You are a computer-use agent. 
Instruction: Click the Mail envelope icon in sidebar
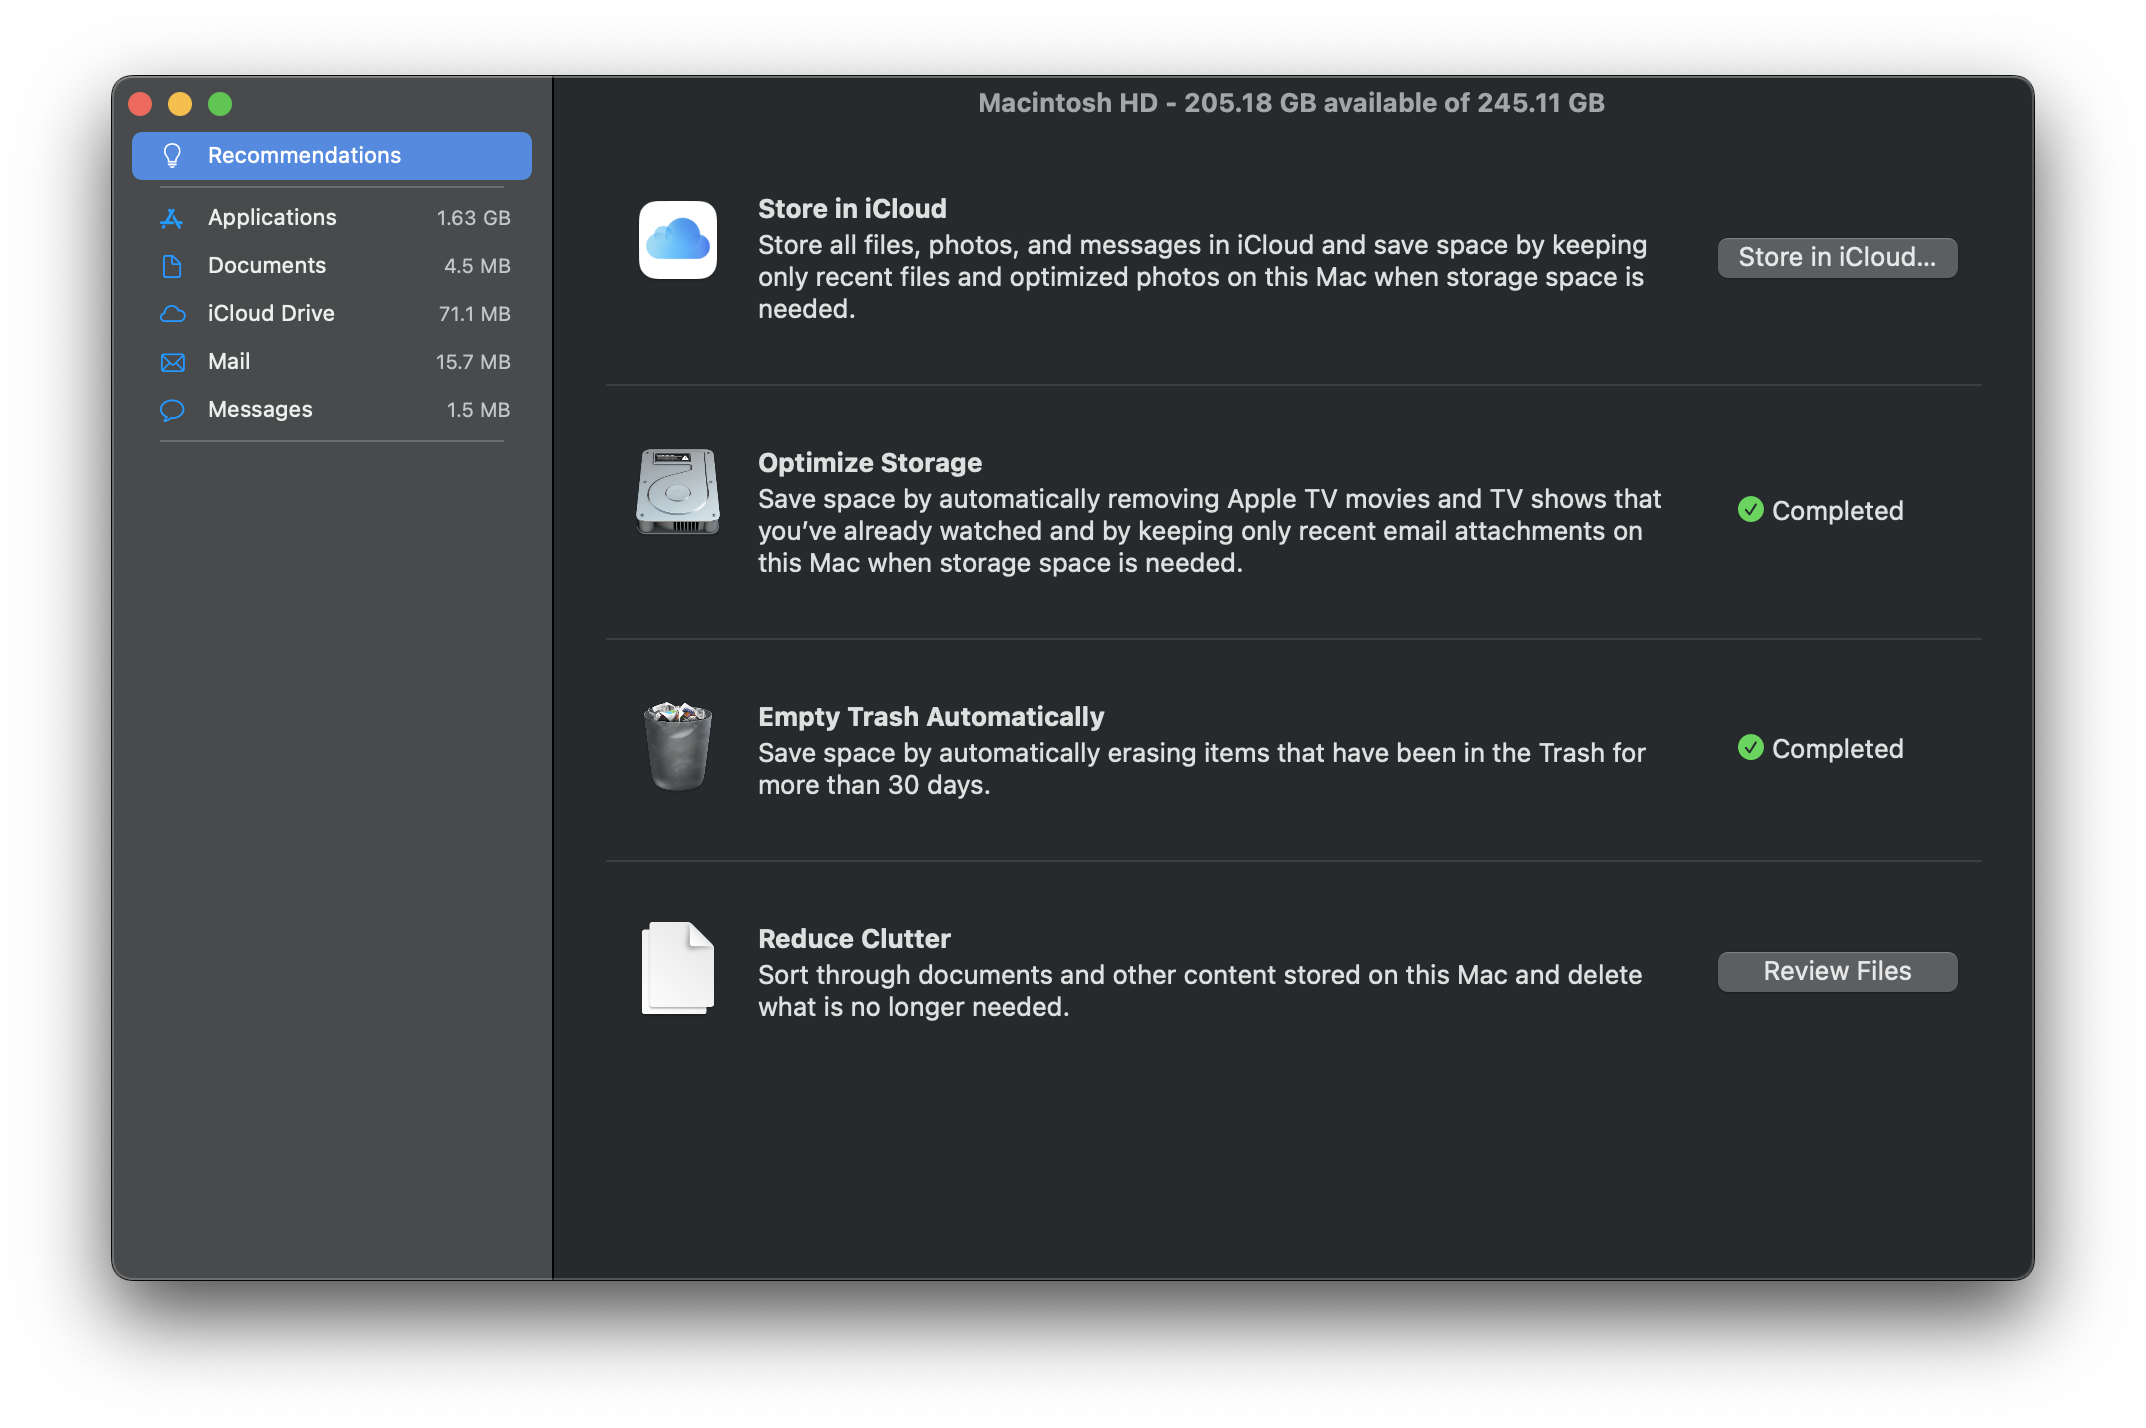tap(172, 362)
